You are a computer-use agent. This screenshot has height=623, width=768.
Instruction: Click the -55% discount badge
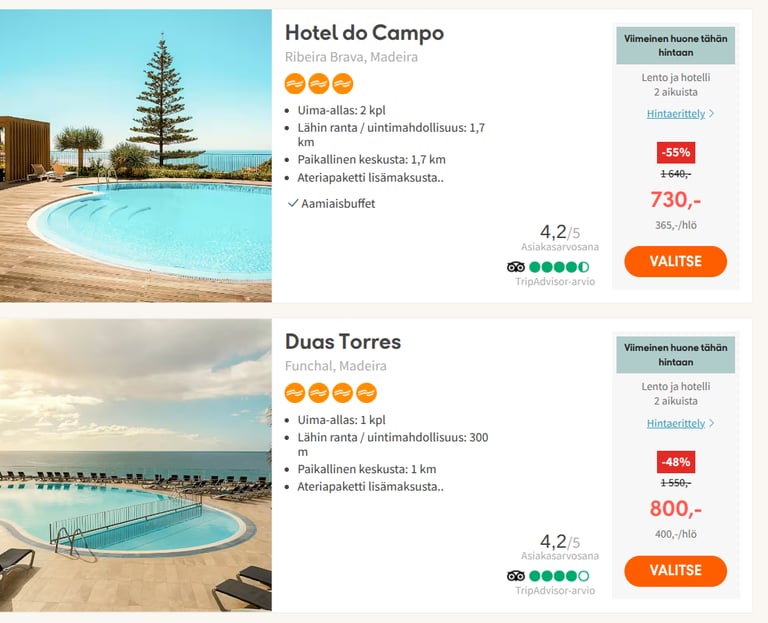click(676, 152)
